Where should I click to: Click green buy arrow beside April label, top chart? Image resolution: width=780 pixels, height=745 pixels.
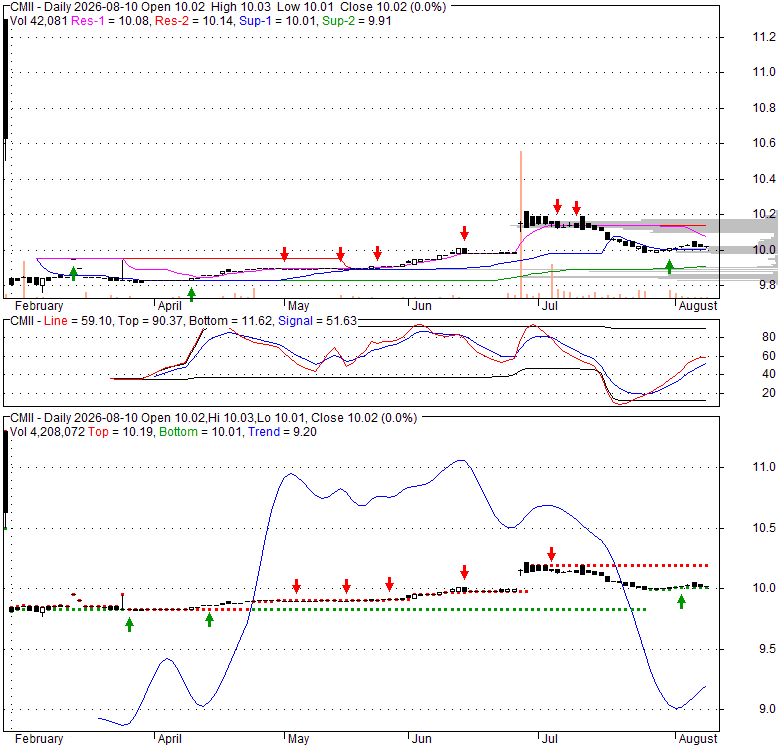pyautogui.click(x=192, y=294)
